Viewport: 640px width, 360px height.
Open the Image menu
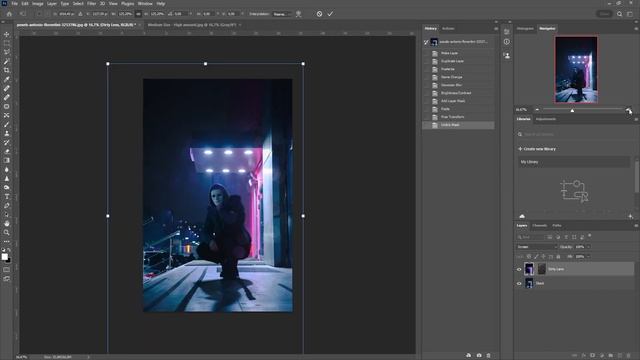click(x=38, y=3)
